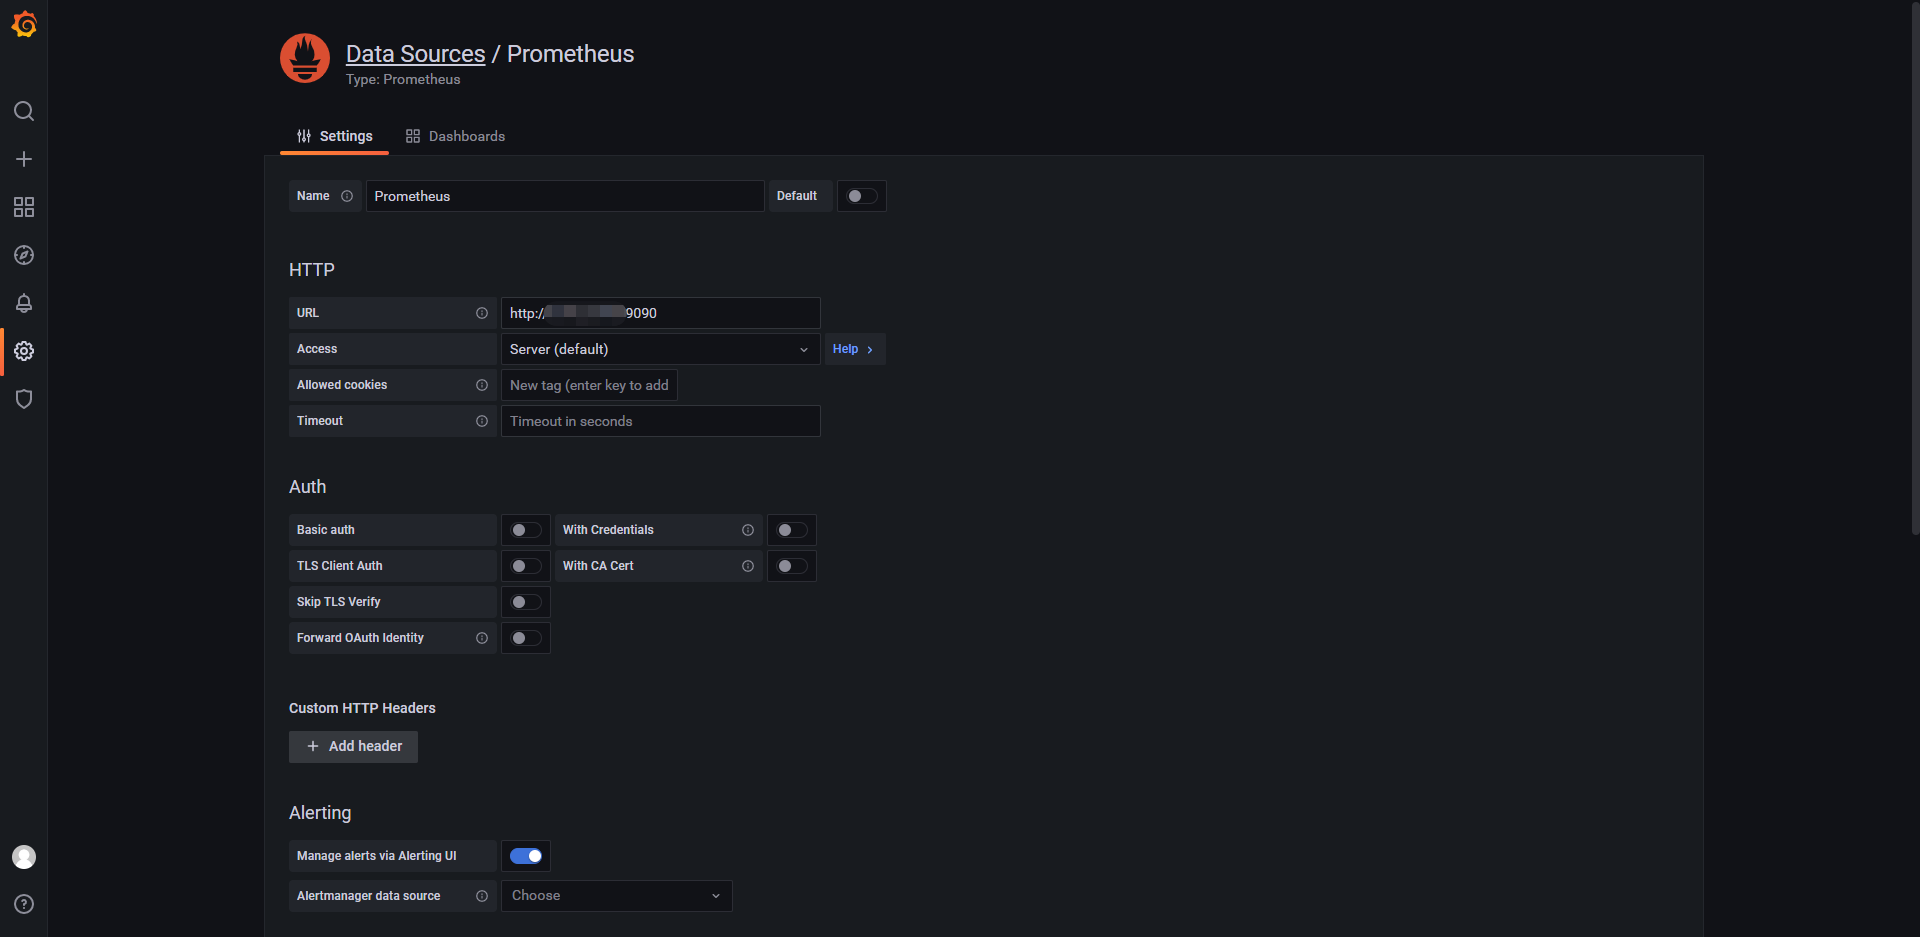Enable the TLS Client Auth switch
The width and height of the screenshot is (1920, 937).
click(526, 566)
